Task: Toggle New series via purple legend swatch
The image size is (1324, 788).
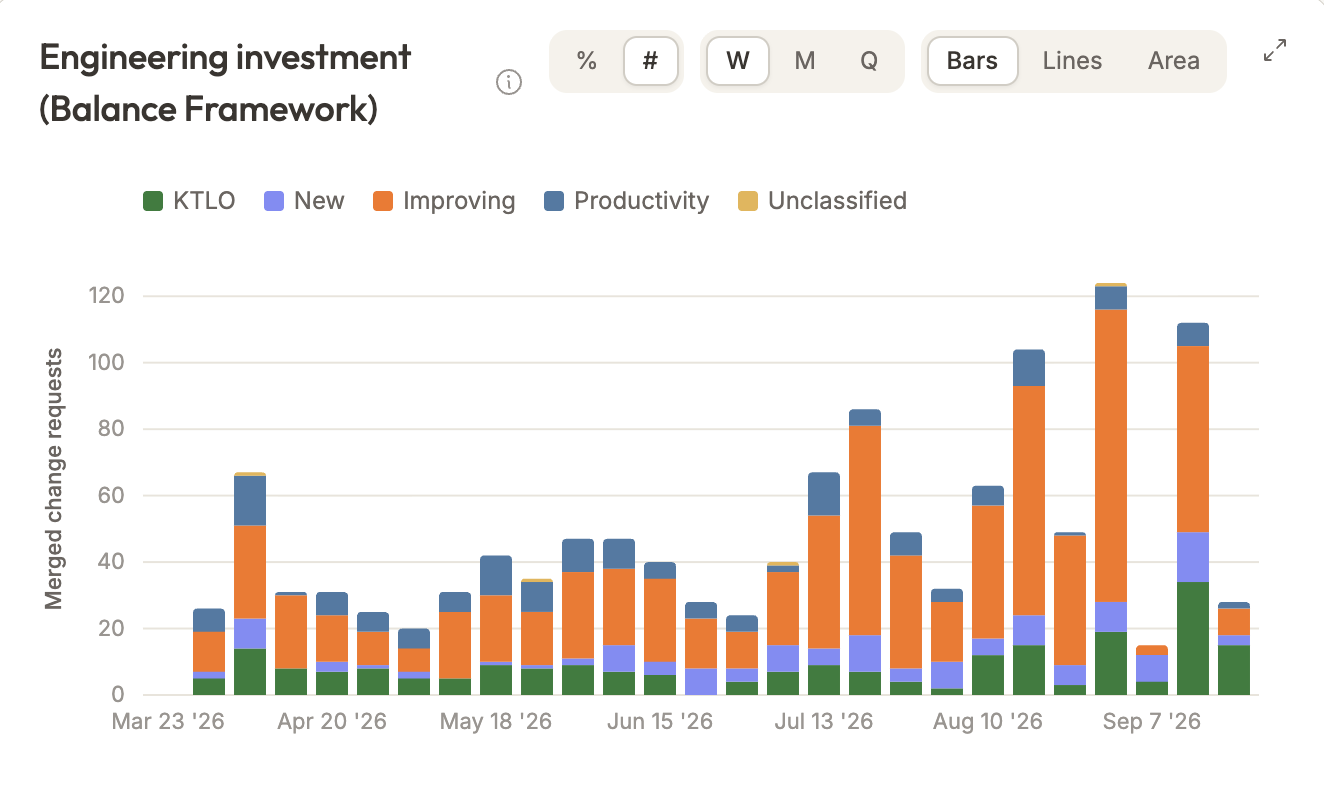Action: [274, 201]
